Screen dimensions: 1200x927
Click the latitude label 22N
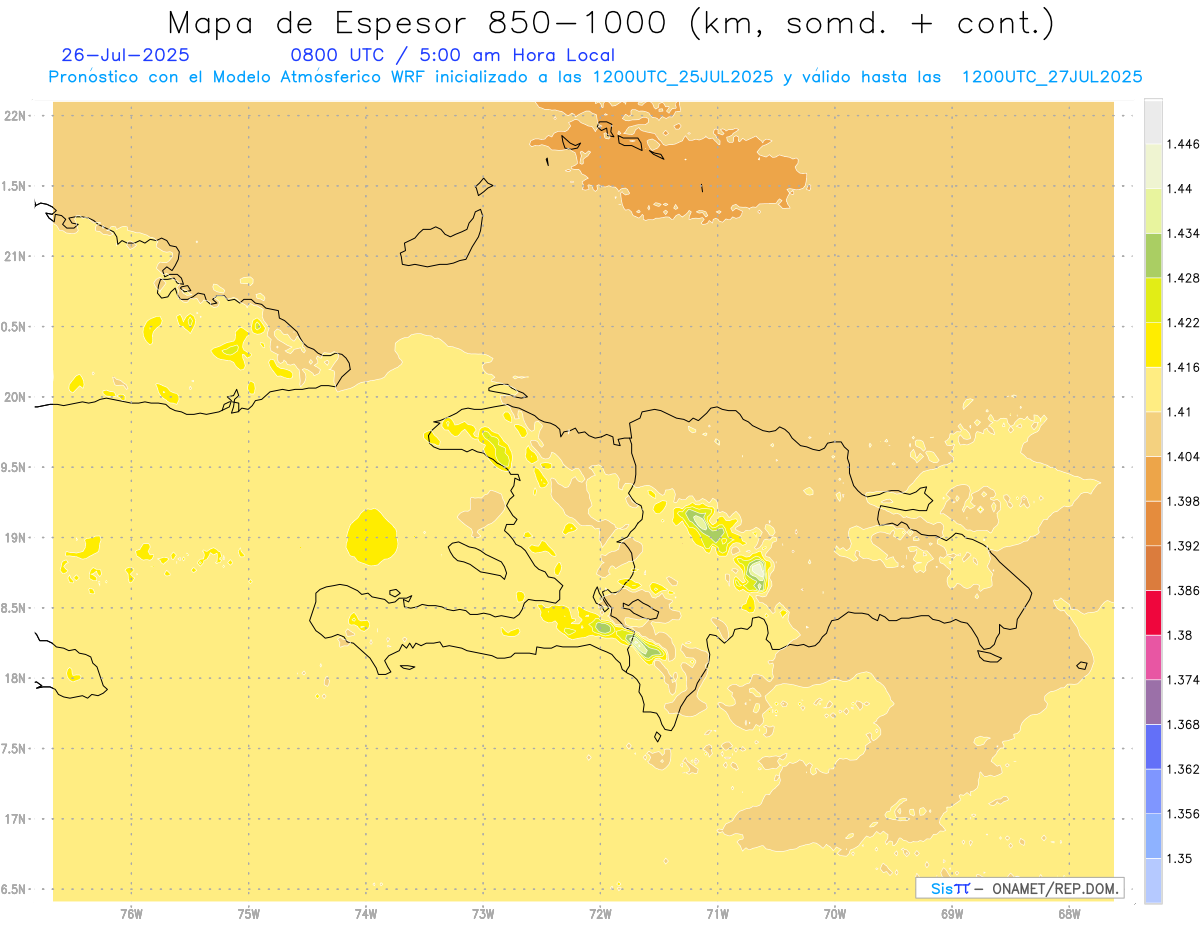(17, 116)
